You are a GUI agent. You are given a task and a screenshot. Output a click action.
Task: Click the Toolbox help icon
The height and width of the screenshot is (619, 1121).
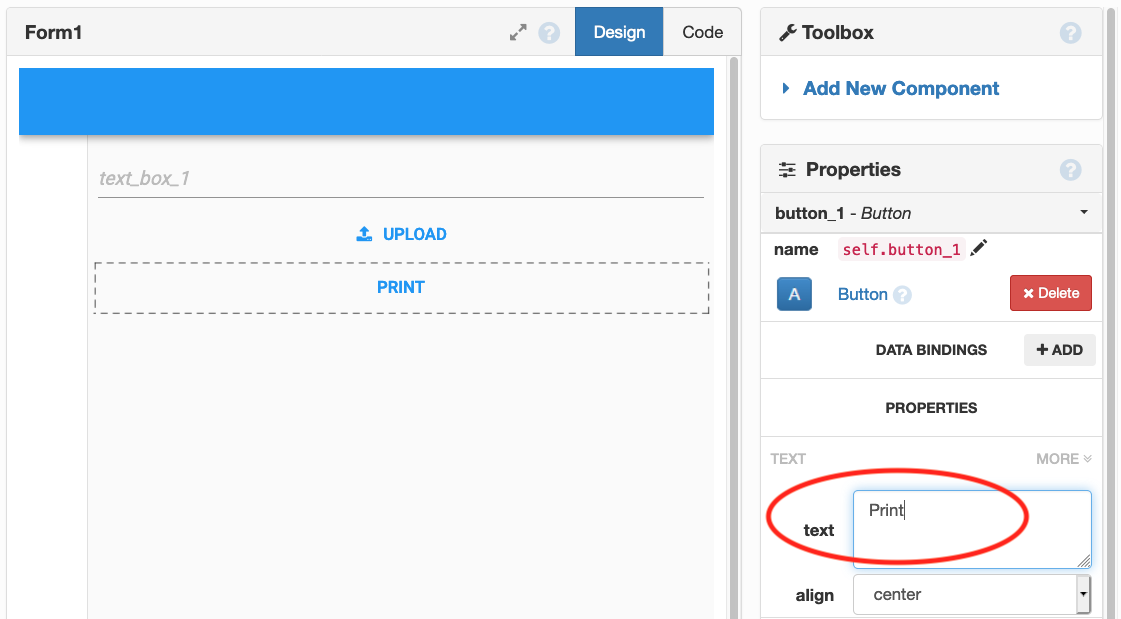click(x=1071, y=32)
